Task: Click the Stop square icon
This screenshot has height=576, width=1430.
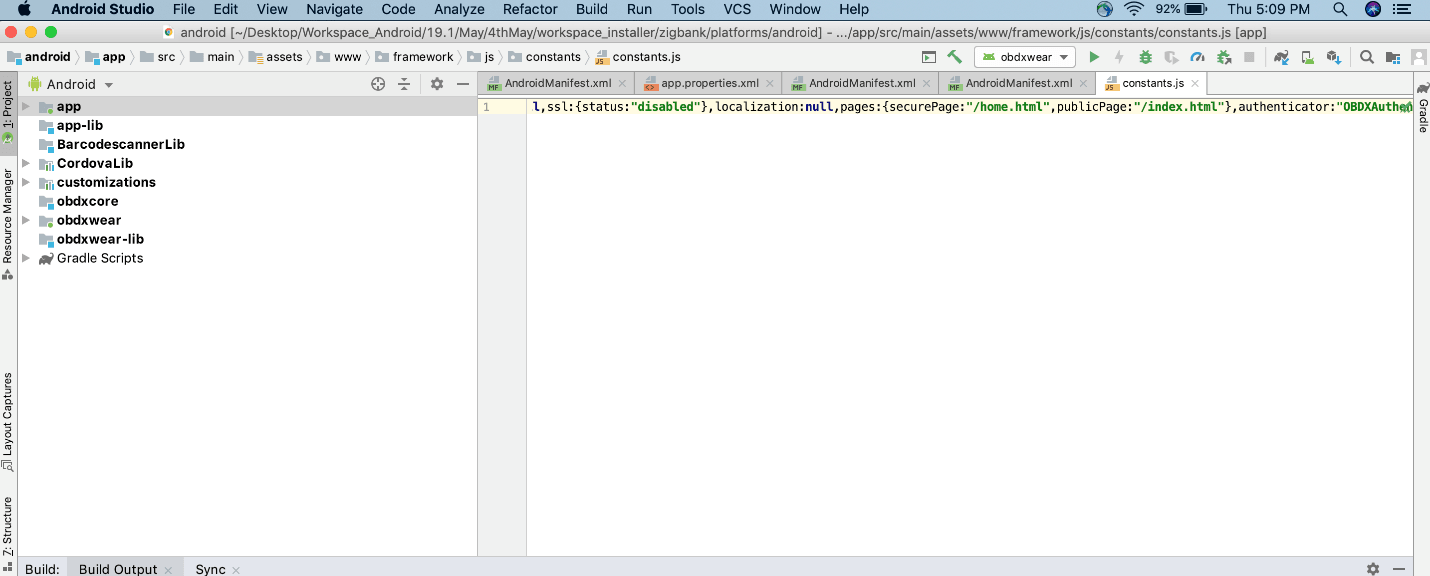Action: pos(1249,57)
